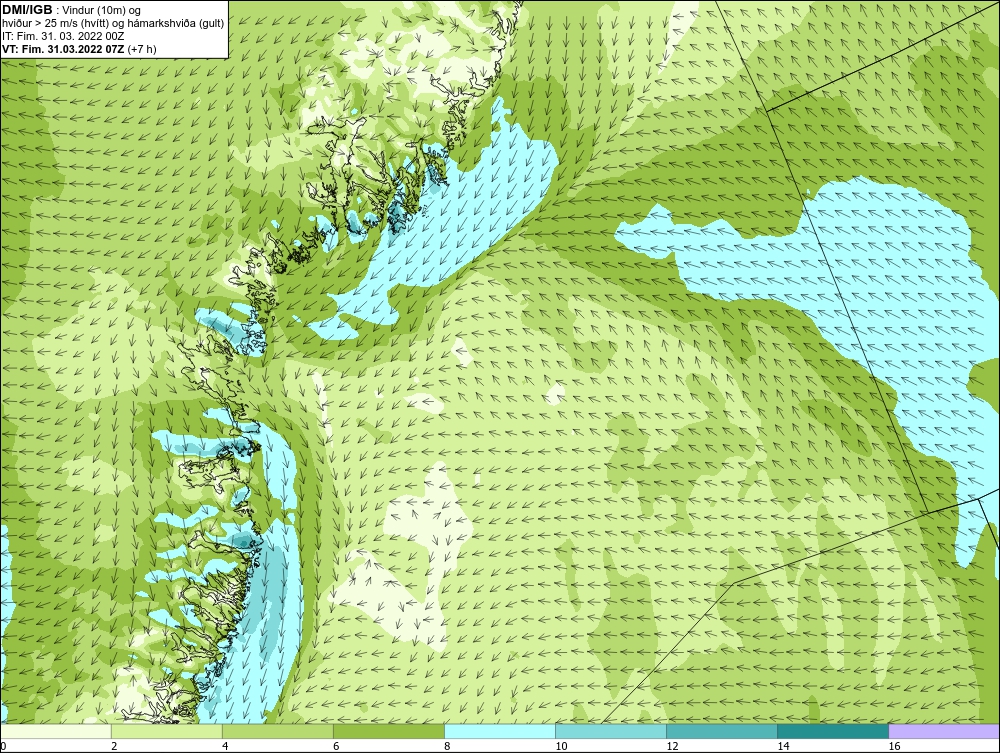Click the 'Vindur (10m) og' label
Screen dimensions: 1000x753
click(103, 10)
